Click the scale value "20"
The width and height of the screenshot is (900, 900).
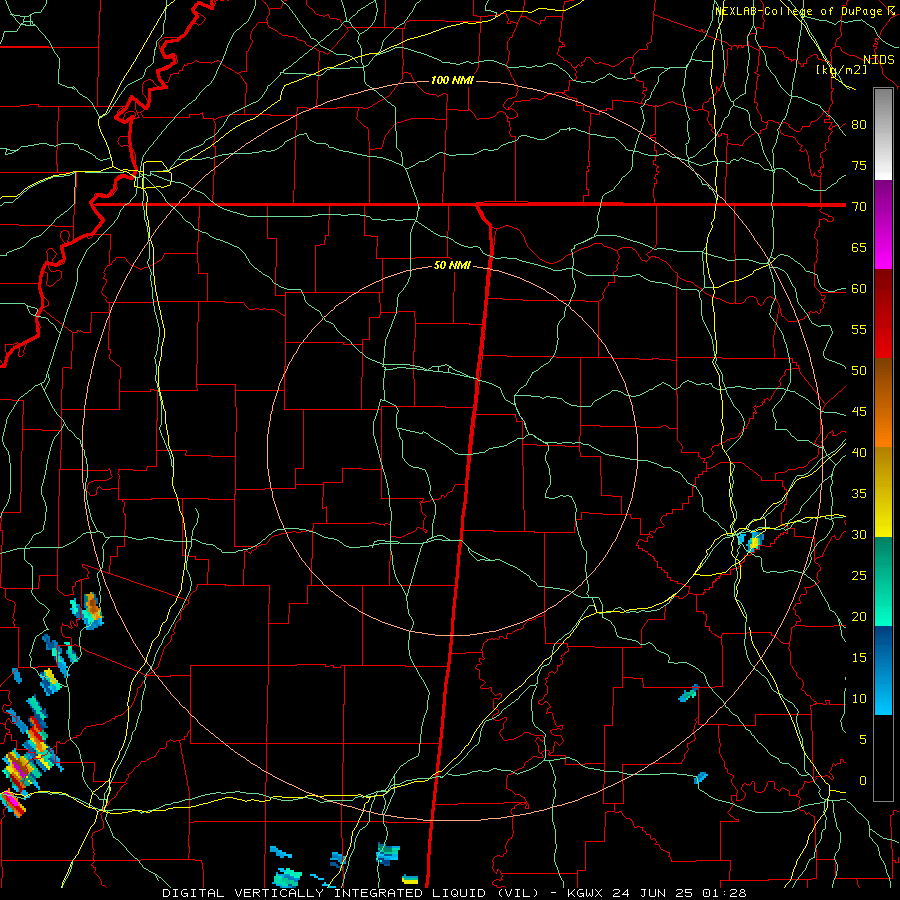(x=859, y=616)
